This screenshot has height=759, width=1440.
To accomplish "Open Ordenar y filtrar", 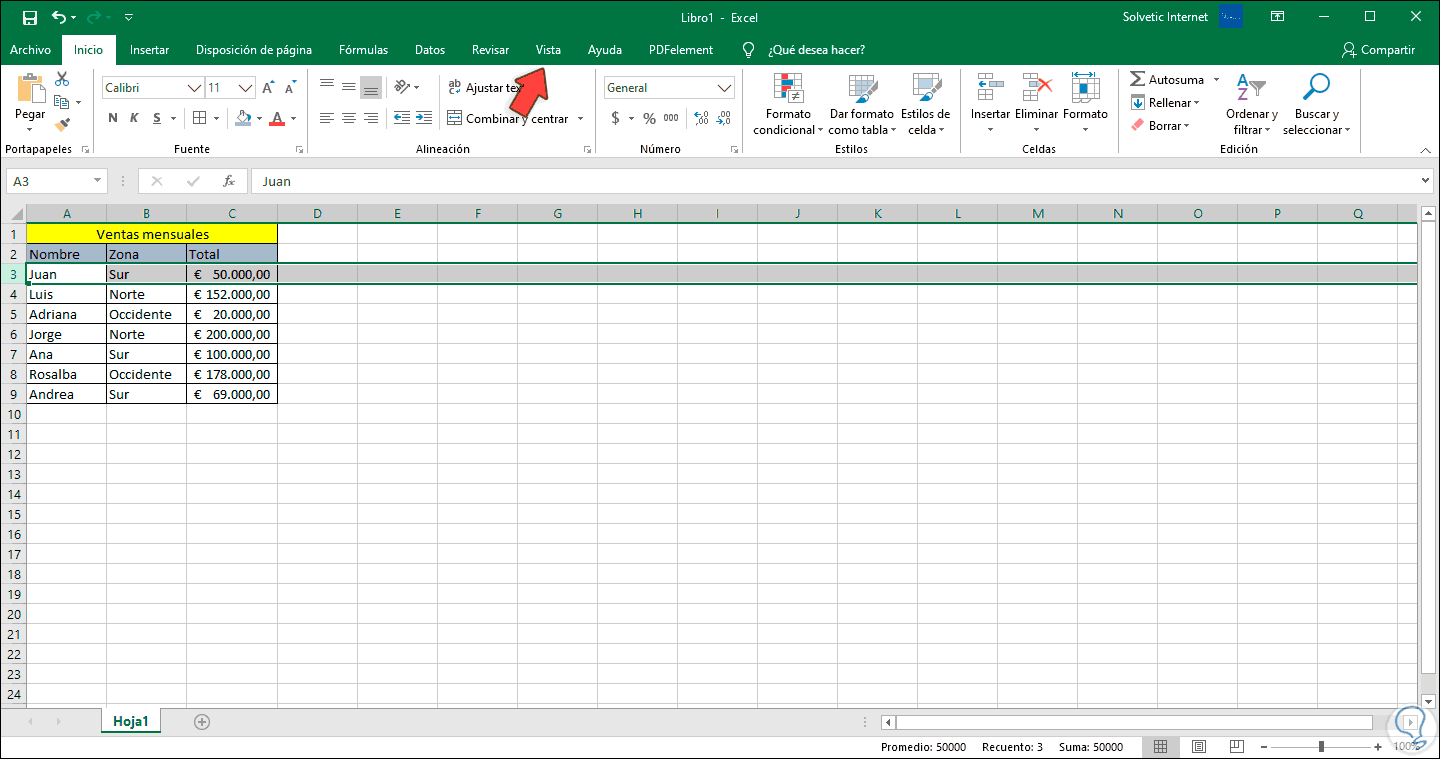I will pos(1251,105).
